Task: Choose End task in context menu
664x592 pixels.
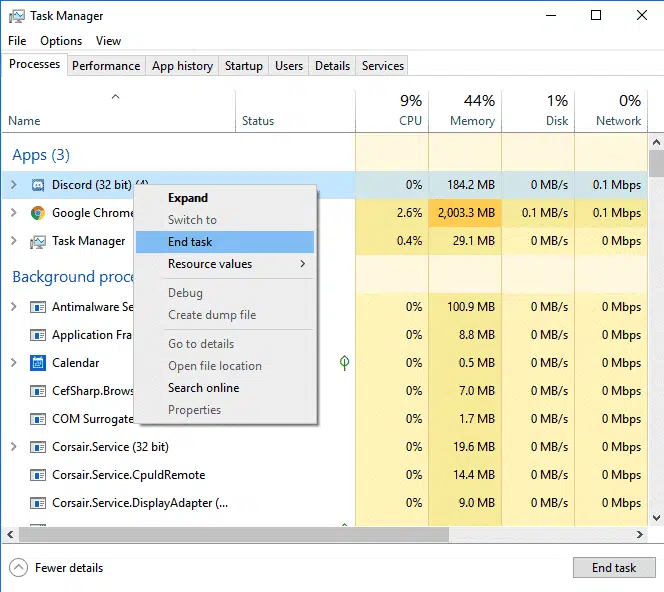Action: coord(225,242)
